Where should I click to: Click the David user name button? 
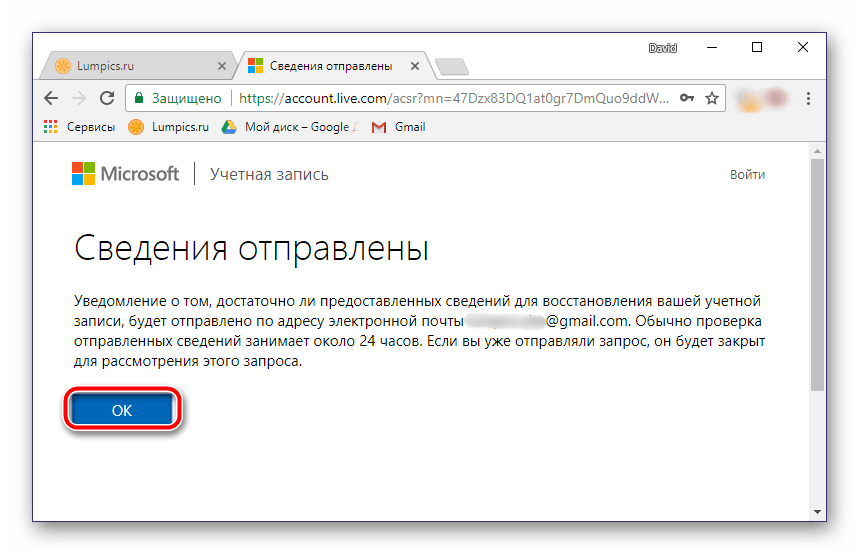coord(662,48)
